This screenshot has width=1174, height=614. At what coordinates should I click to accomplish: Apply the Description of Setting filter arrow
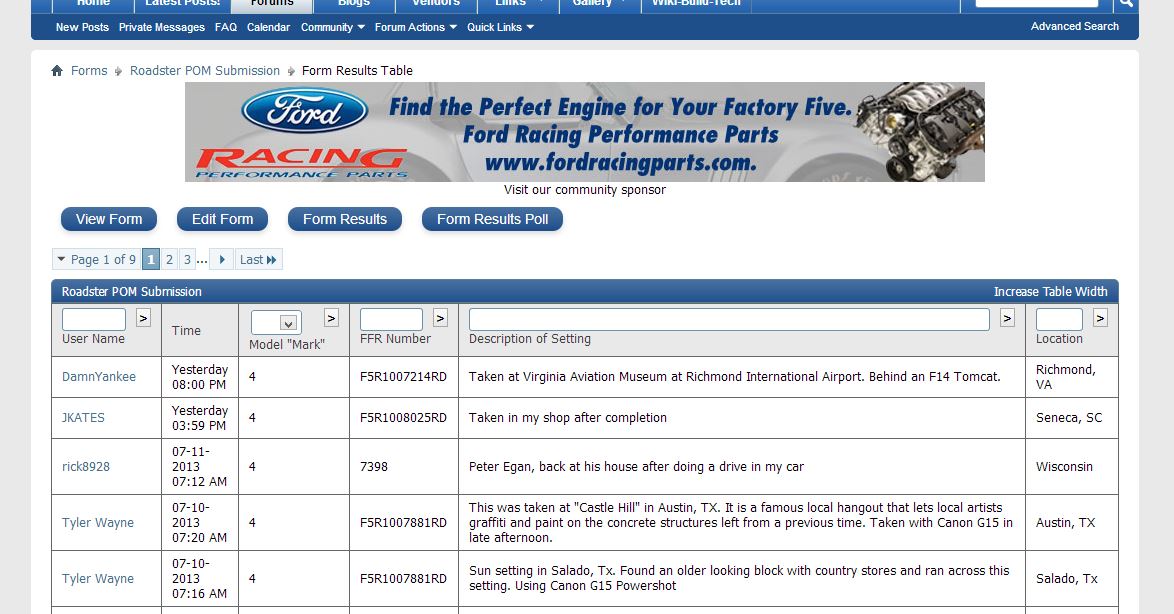click(1007, 318)
